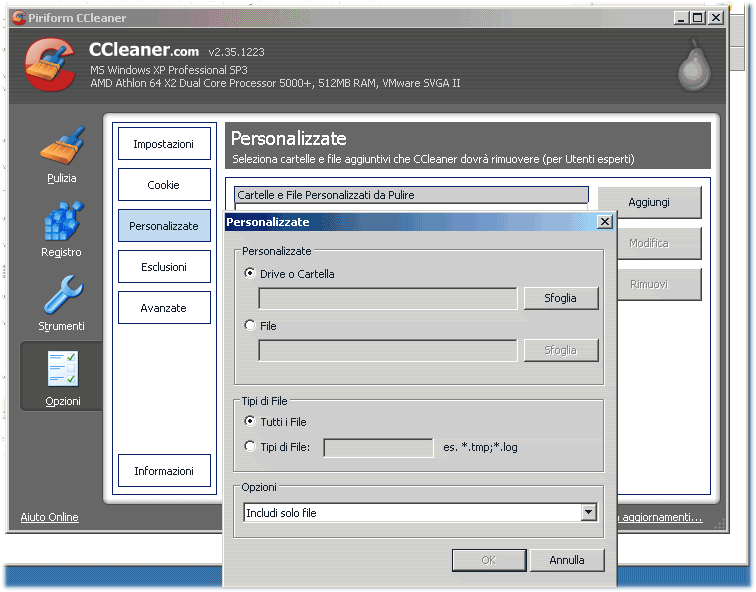Select the Tipi di File radio button
The height and width of the screenshot is (592, 756).
point(250,446)
